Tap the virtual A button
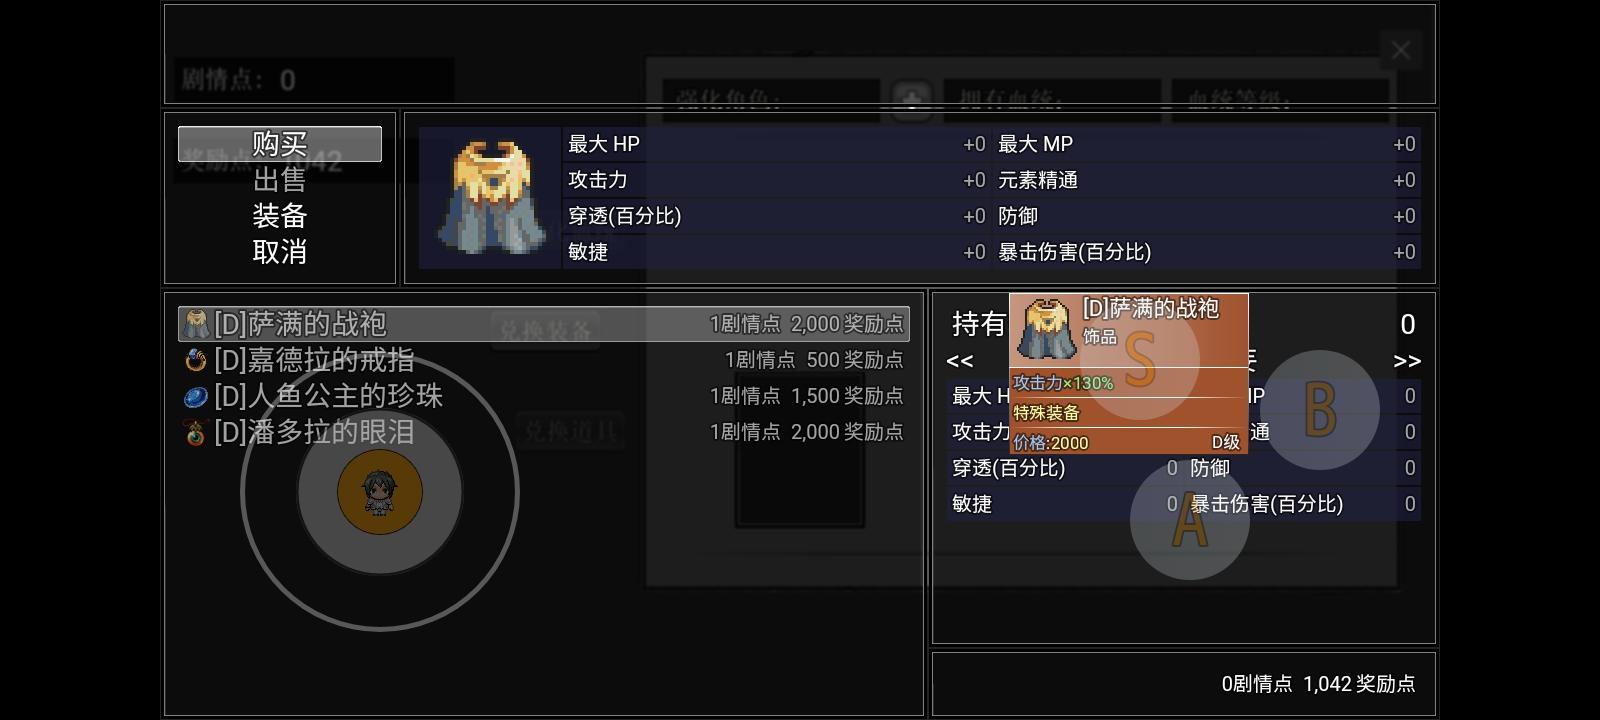This screenshot has height=720, width=1600. pos(1190,520)
